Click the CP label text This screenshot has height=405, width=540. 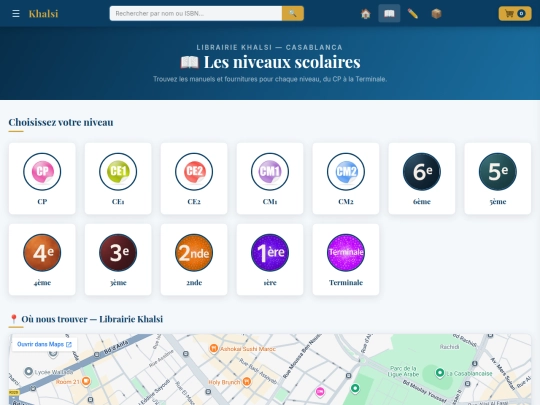pos(42,201)
